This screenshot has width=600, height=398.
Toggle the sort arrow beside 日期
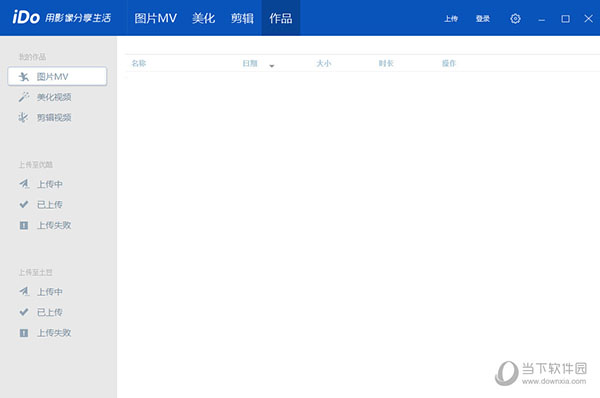pyautogui.click(x=272, y=66)
